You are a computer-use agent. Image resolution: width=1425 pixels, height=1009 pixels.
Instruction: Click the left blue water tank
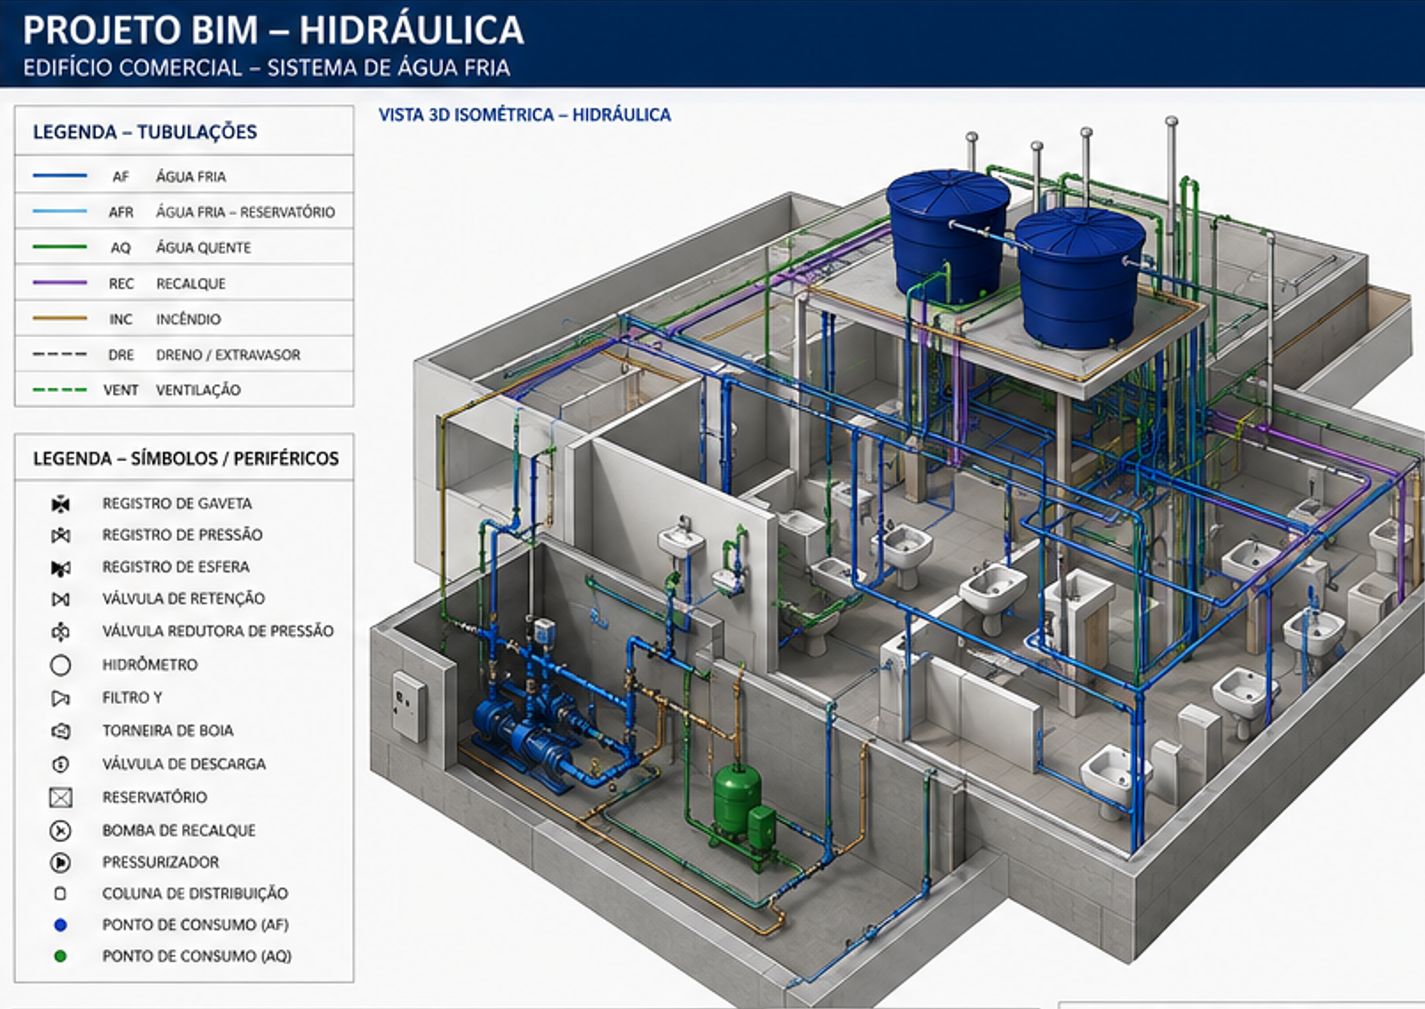(946, 236)
